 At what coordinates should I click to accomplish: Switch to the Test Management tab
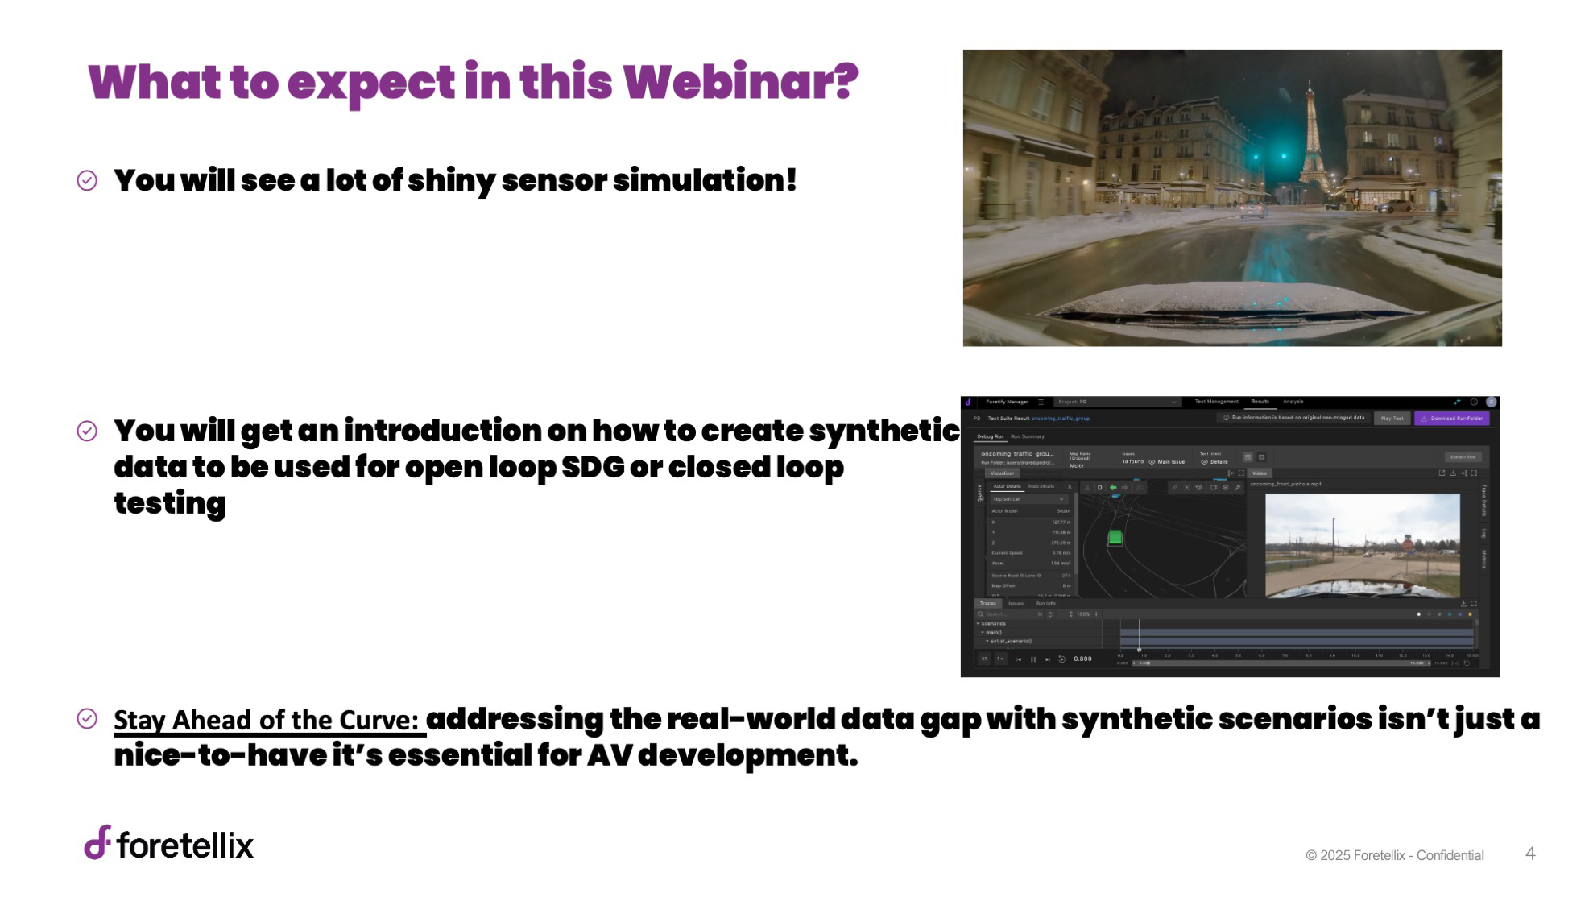pos(1217,401)
